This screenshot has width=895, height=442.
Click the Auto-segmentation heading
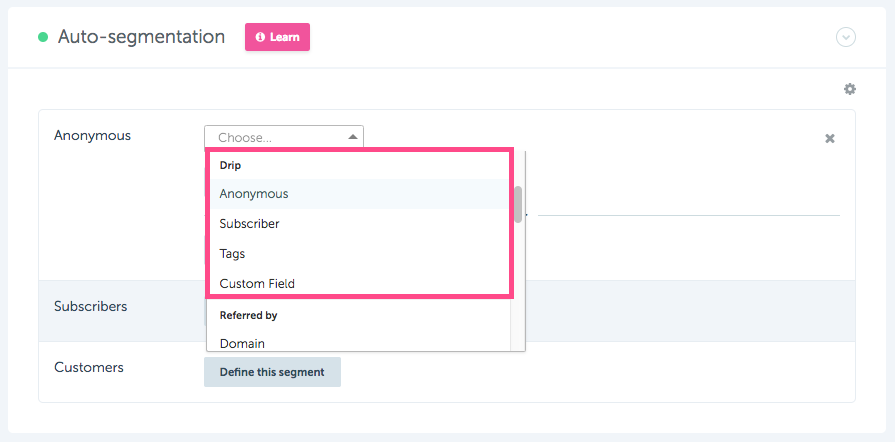(142, 37)
